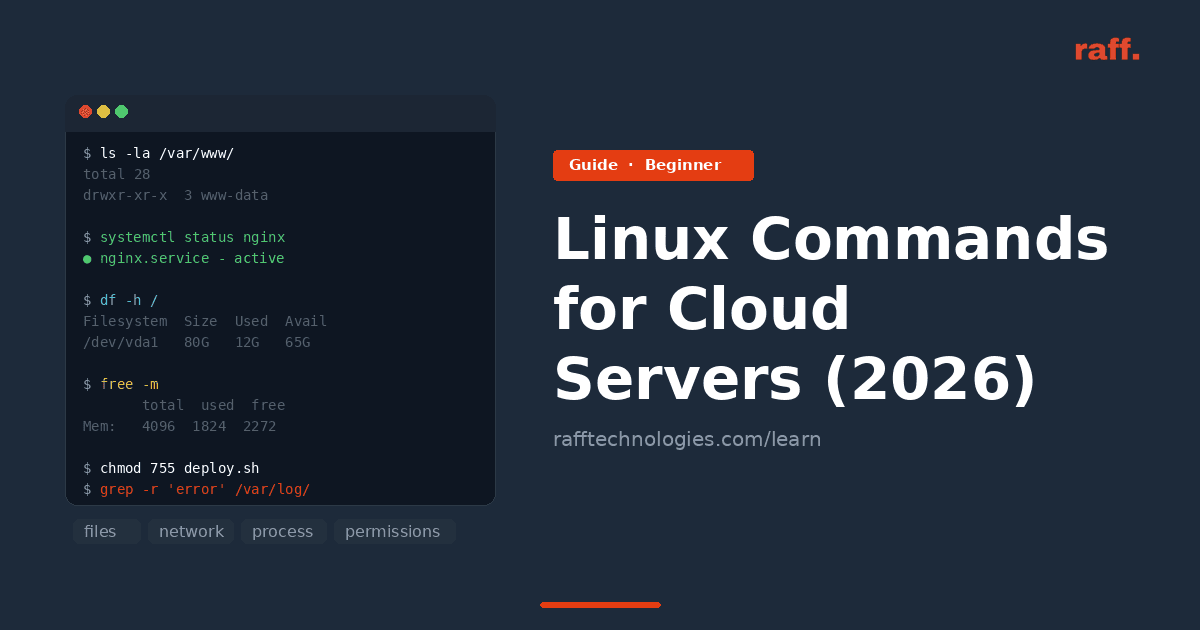Expand the process tag

283,531
